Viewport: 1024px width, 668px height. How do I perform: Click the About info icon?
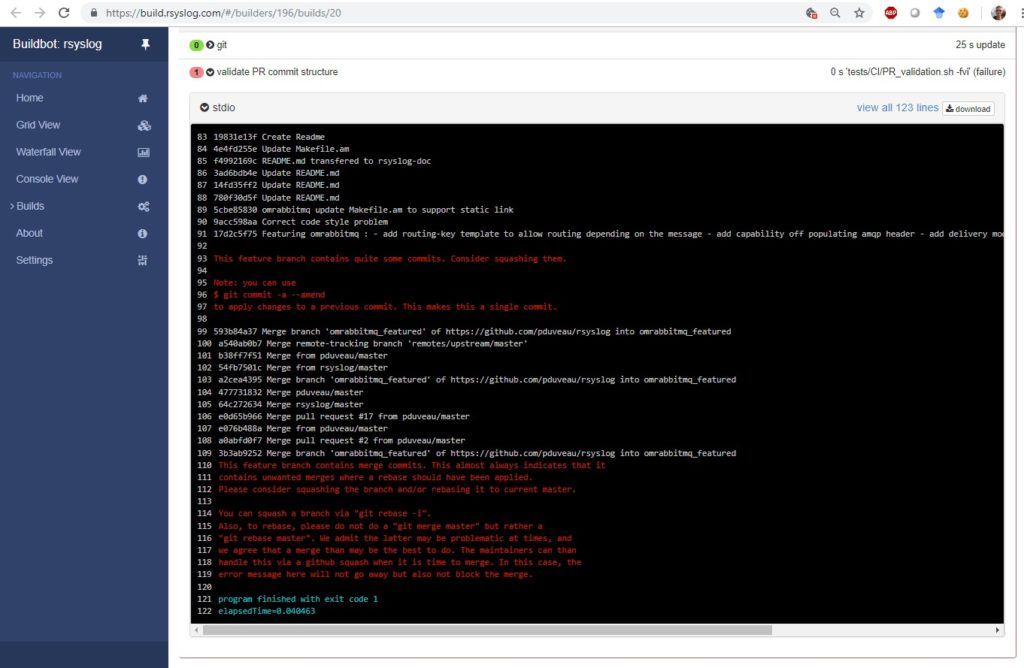click(x=142, y=233)
